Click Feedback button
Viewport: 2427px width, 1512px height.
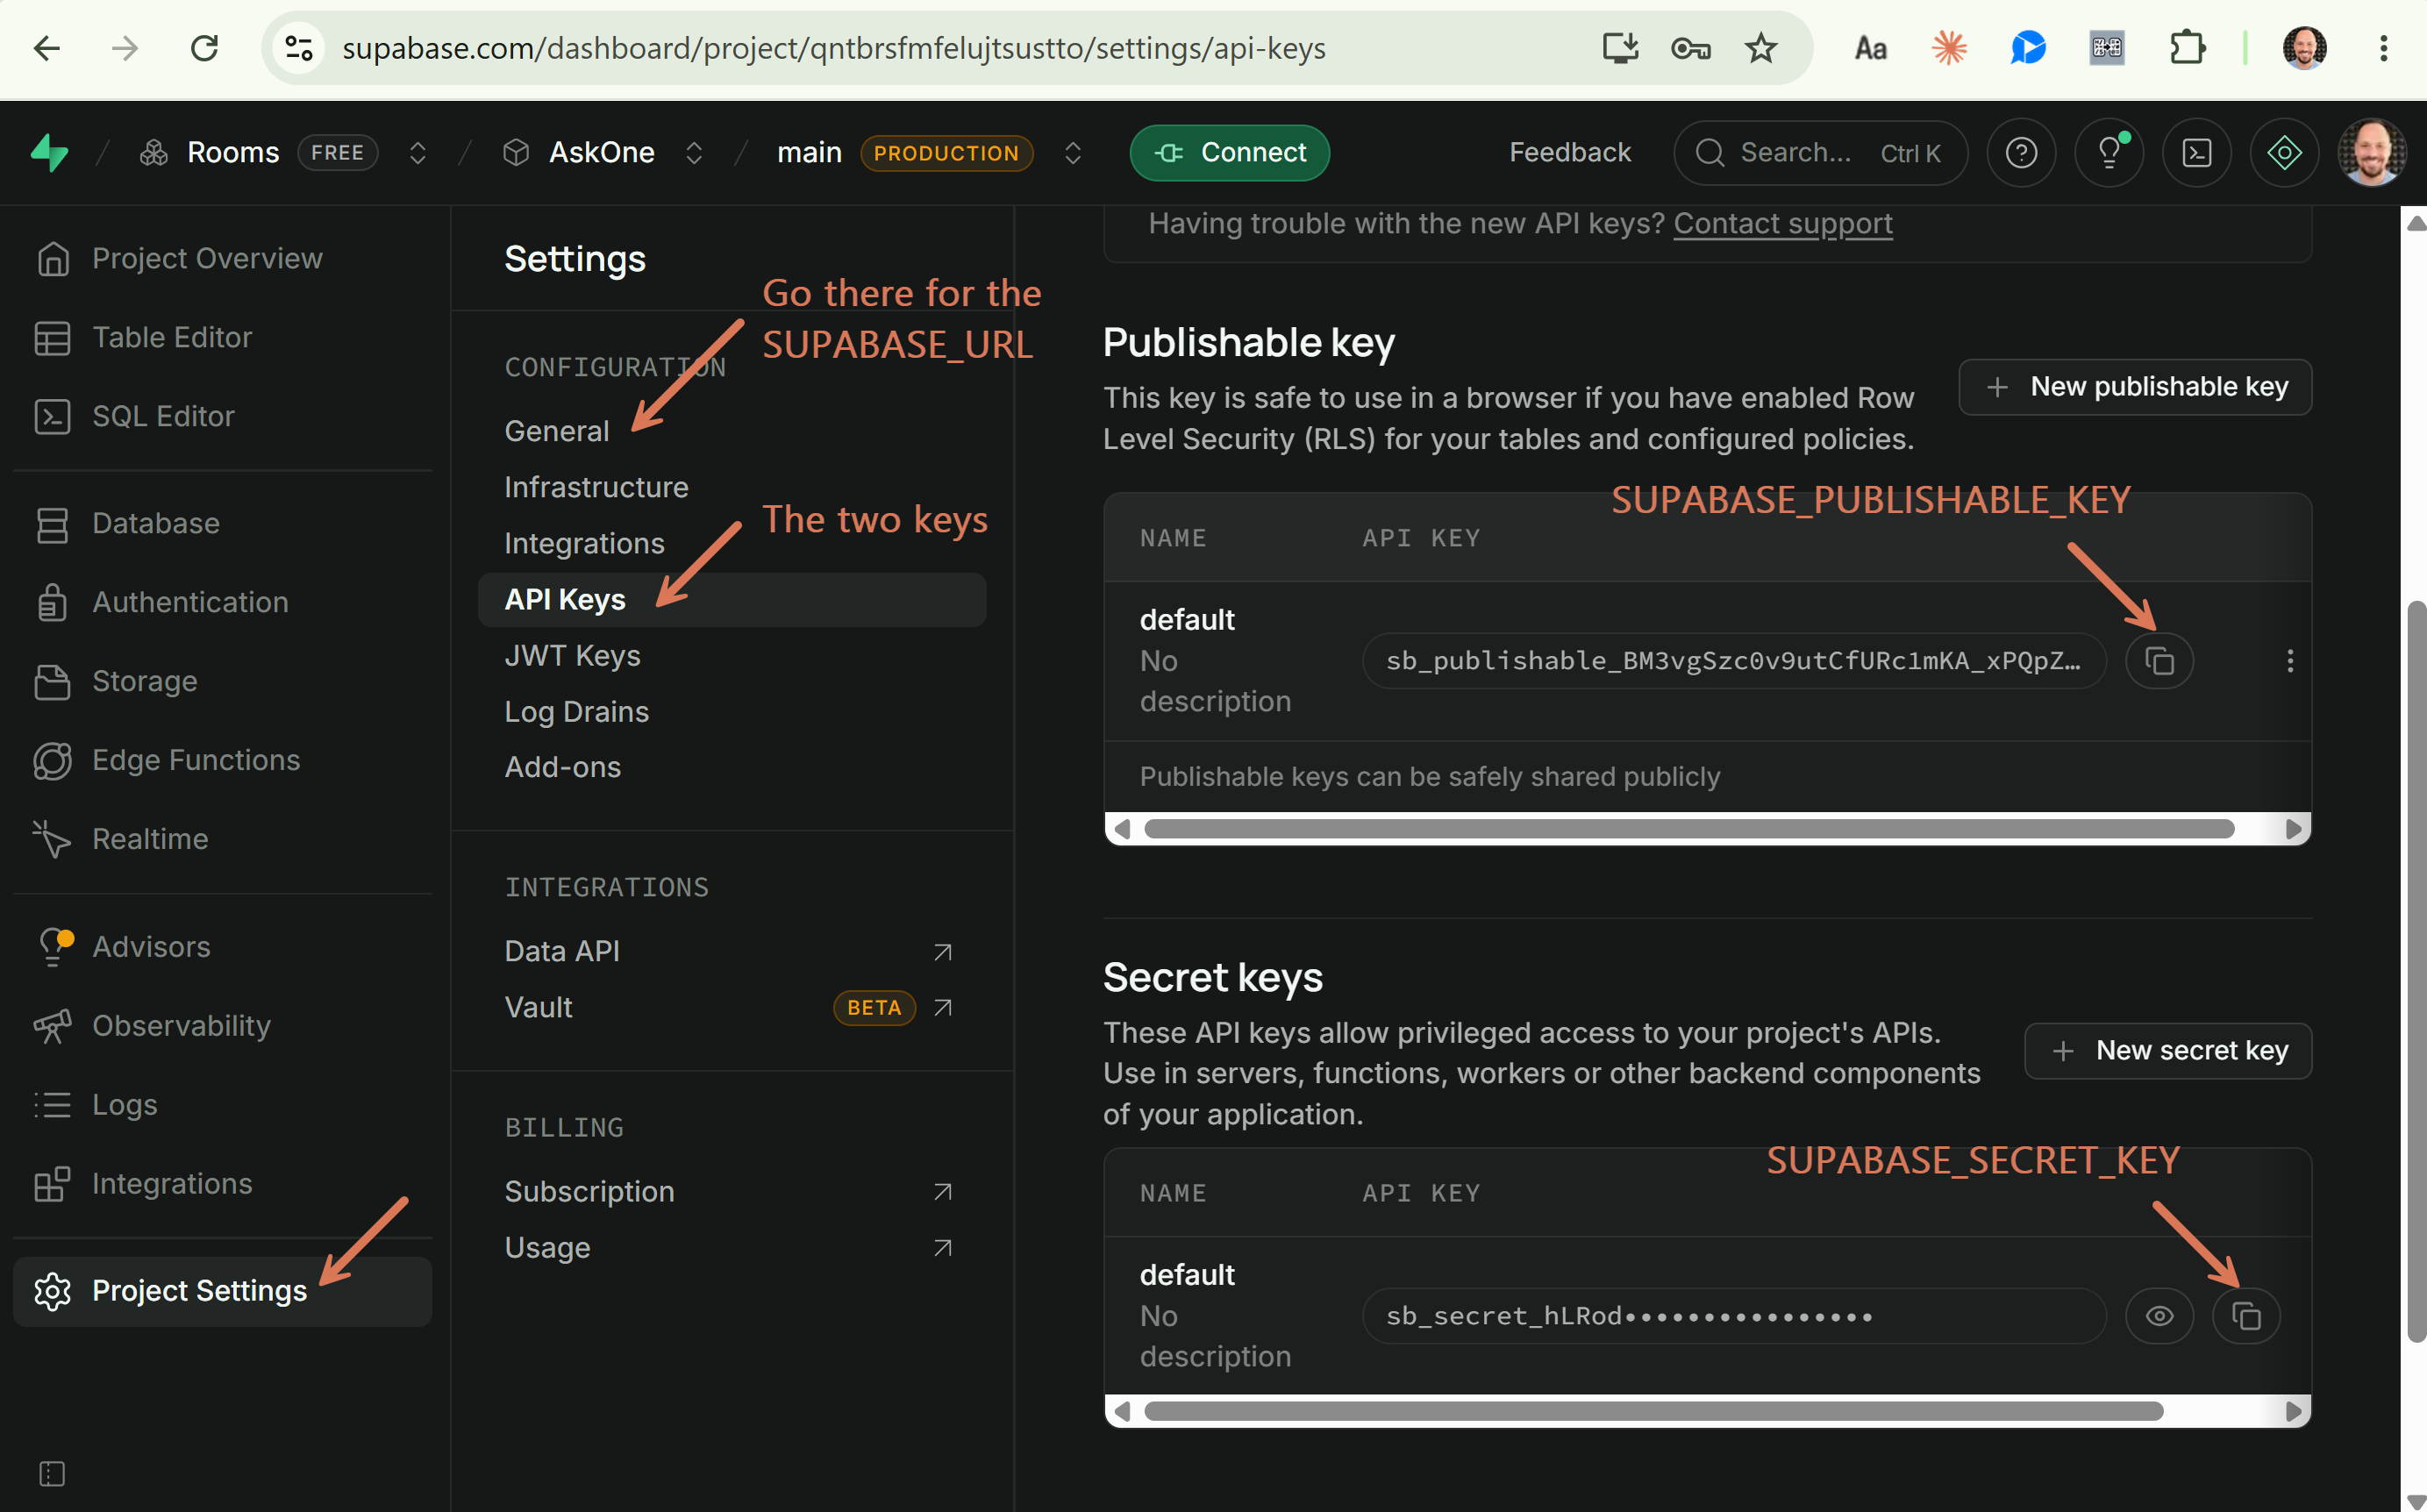coord(1569,152)
